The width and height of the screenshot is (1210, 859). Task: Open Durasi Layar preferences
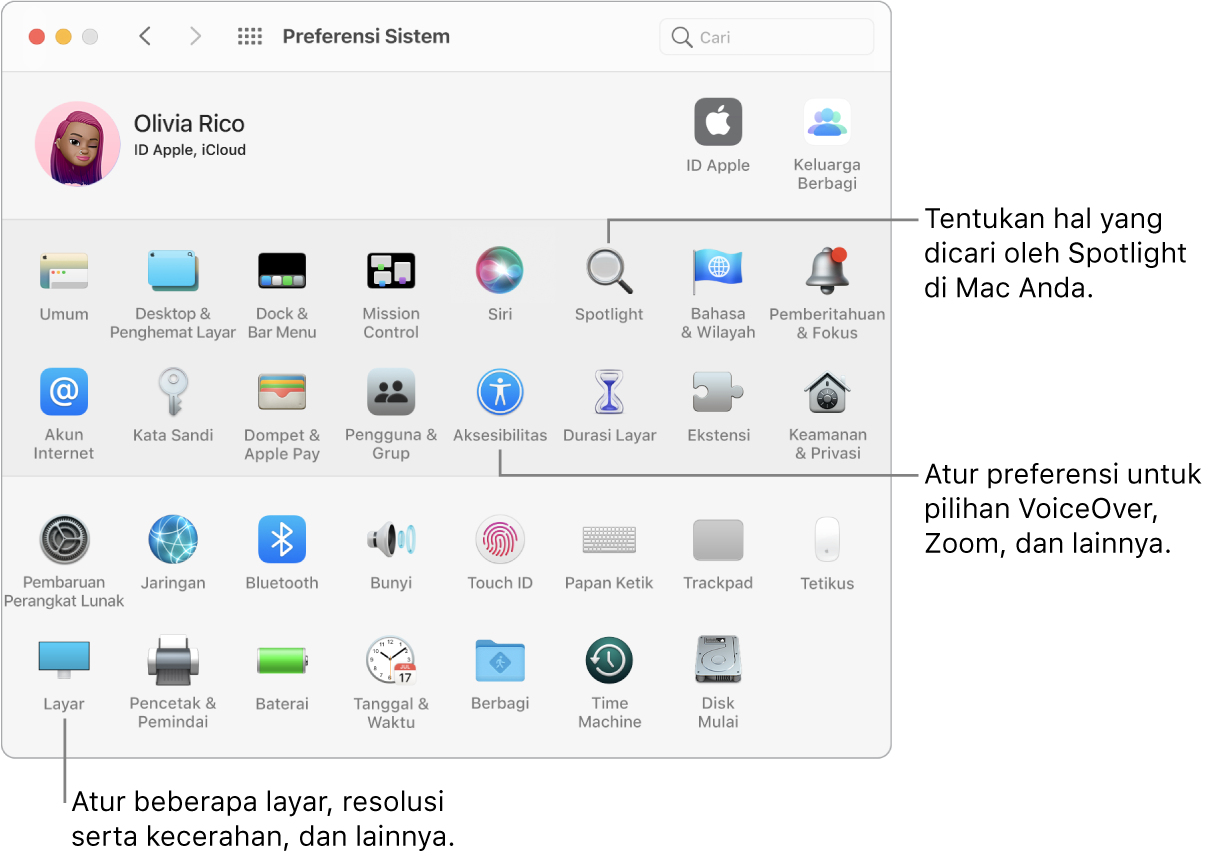(x=609, y=393)
